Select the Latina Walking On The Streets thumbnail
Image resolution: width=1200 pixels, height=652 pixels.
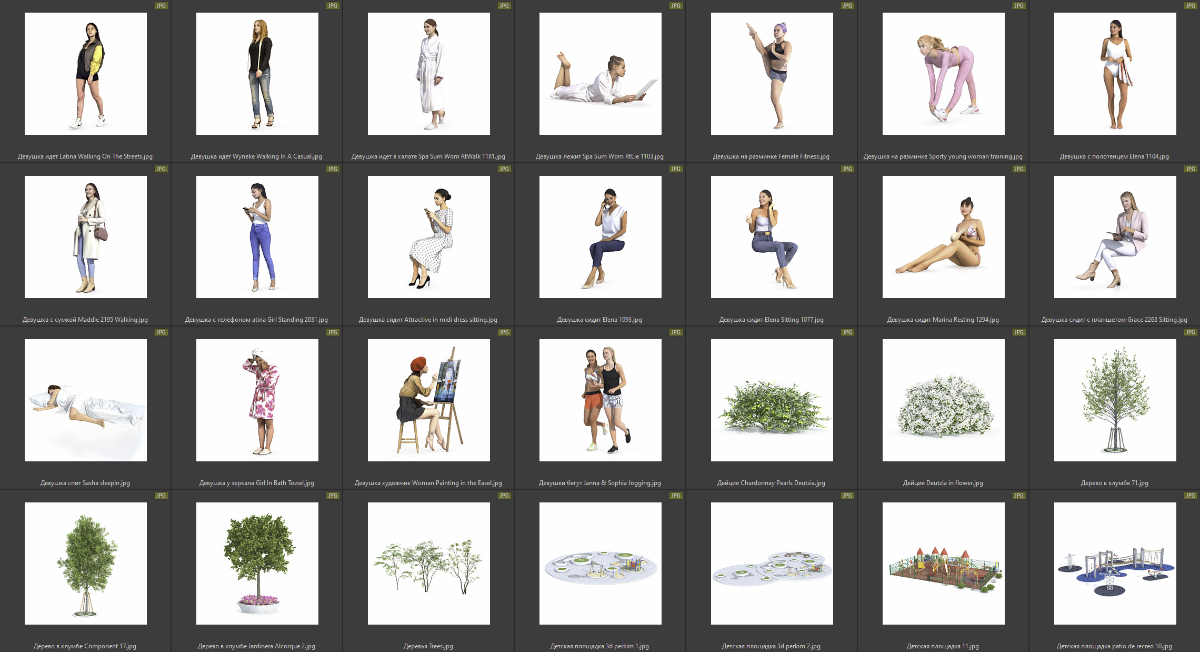point(86,74)
